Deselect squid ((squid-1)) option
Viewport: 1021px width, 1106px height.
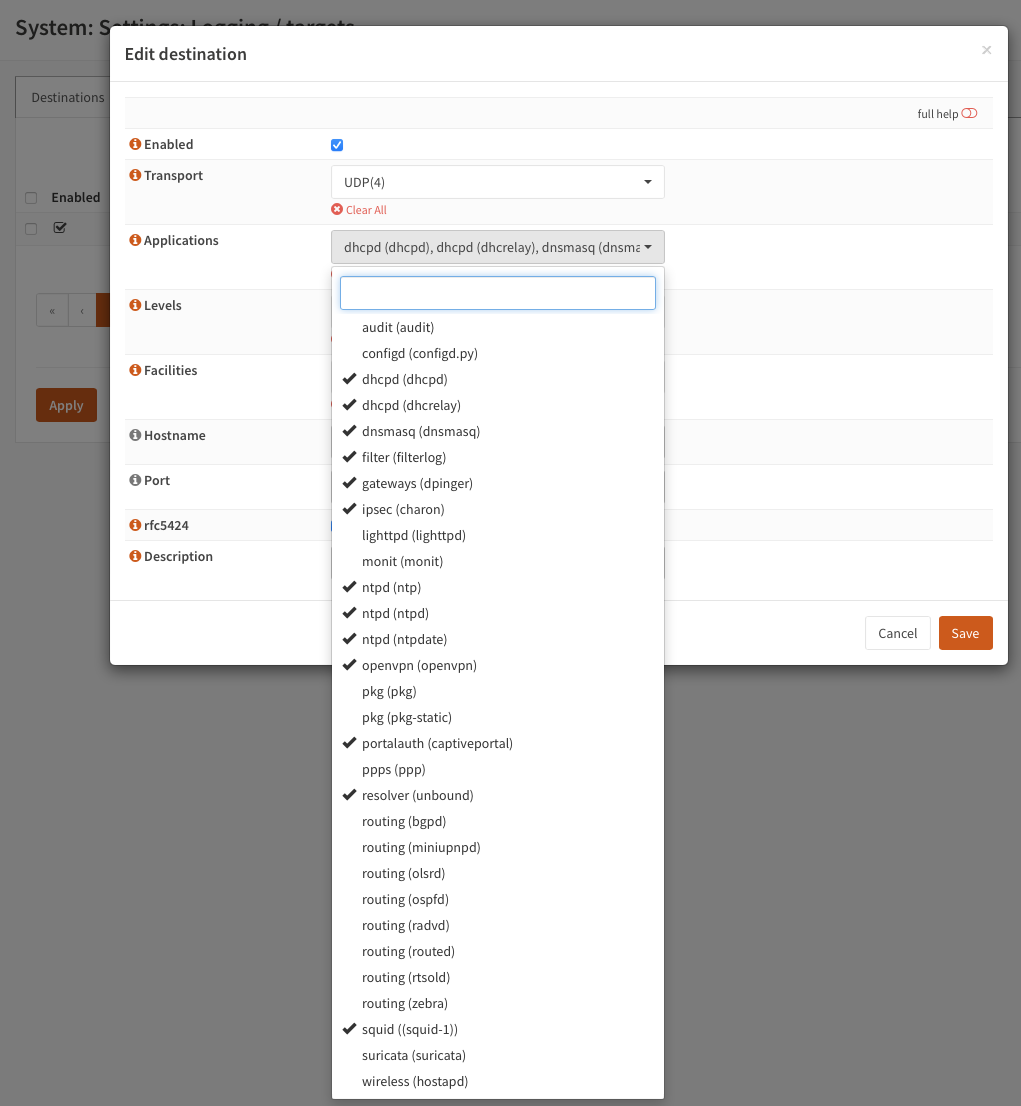(497, 1029)
